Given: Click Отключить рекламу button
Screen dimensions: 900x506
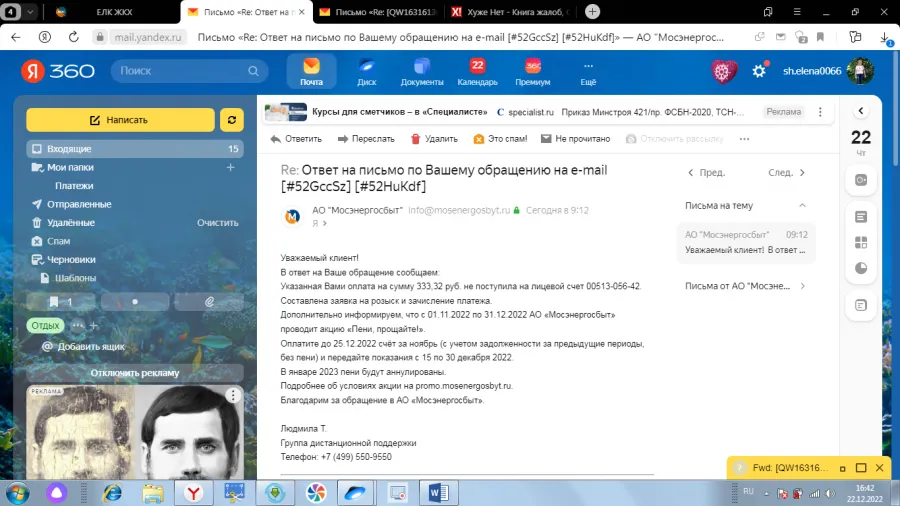Looking at the screenshot, I should point(135,373).
